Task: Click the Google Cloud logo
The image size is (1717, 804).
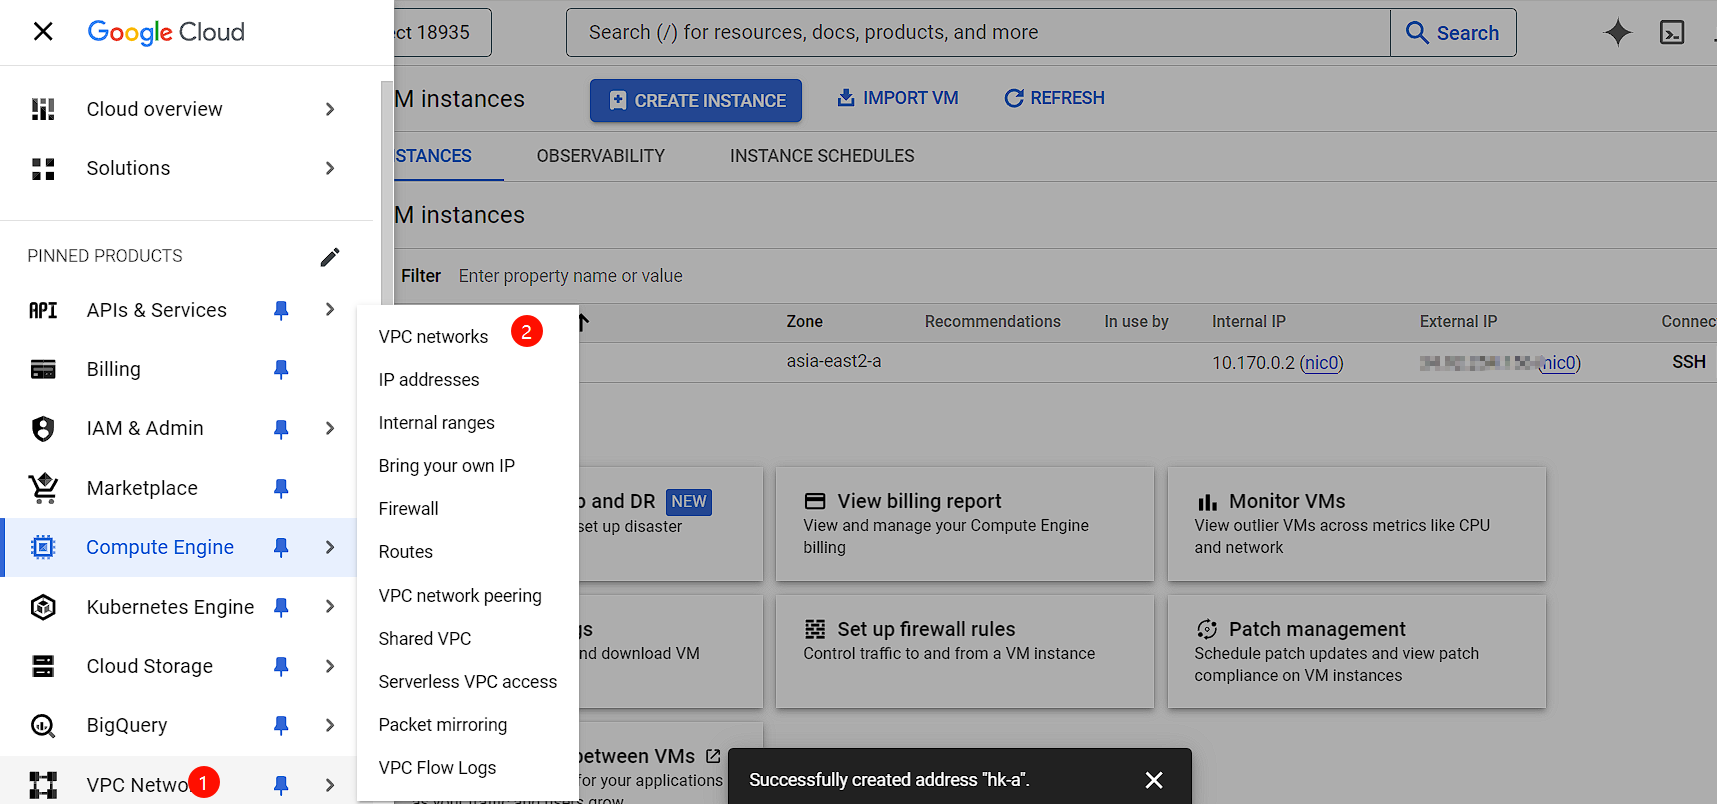Action: tap(166, 32)
